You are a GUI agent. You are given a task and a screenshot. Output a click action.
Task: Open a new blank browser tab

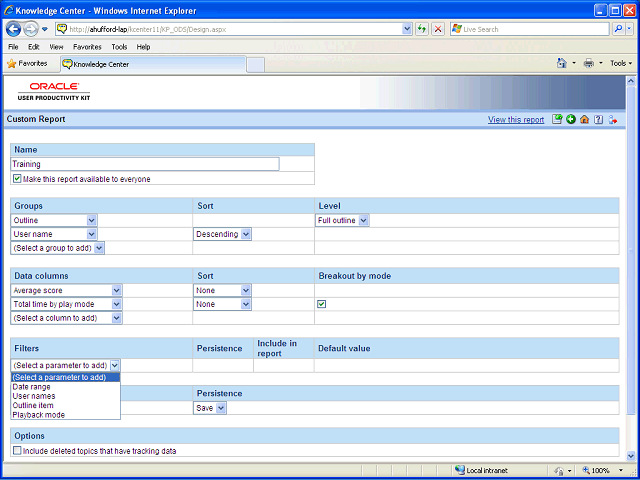(256, 65)
